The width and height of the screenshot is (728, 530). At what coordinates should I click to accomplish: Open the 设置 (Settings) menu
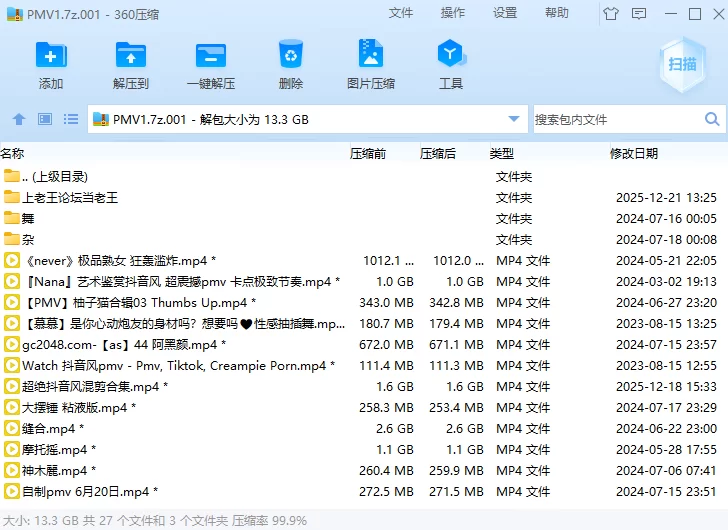coord(505,13)
